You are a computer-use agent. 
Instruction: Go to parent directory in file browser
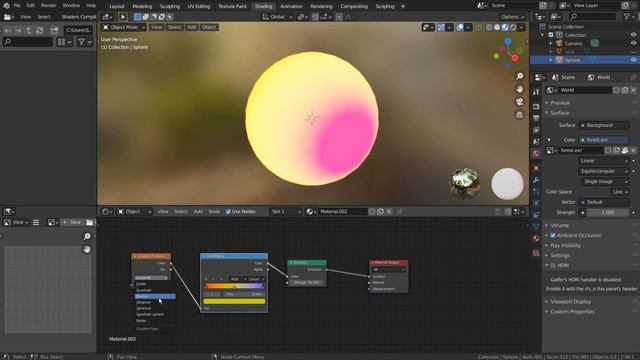click(29, 30)
